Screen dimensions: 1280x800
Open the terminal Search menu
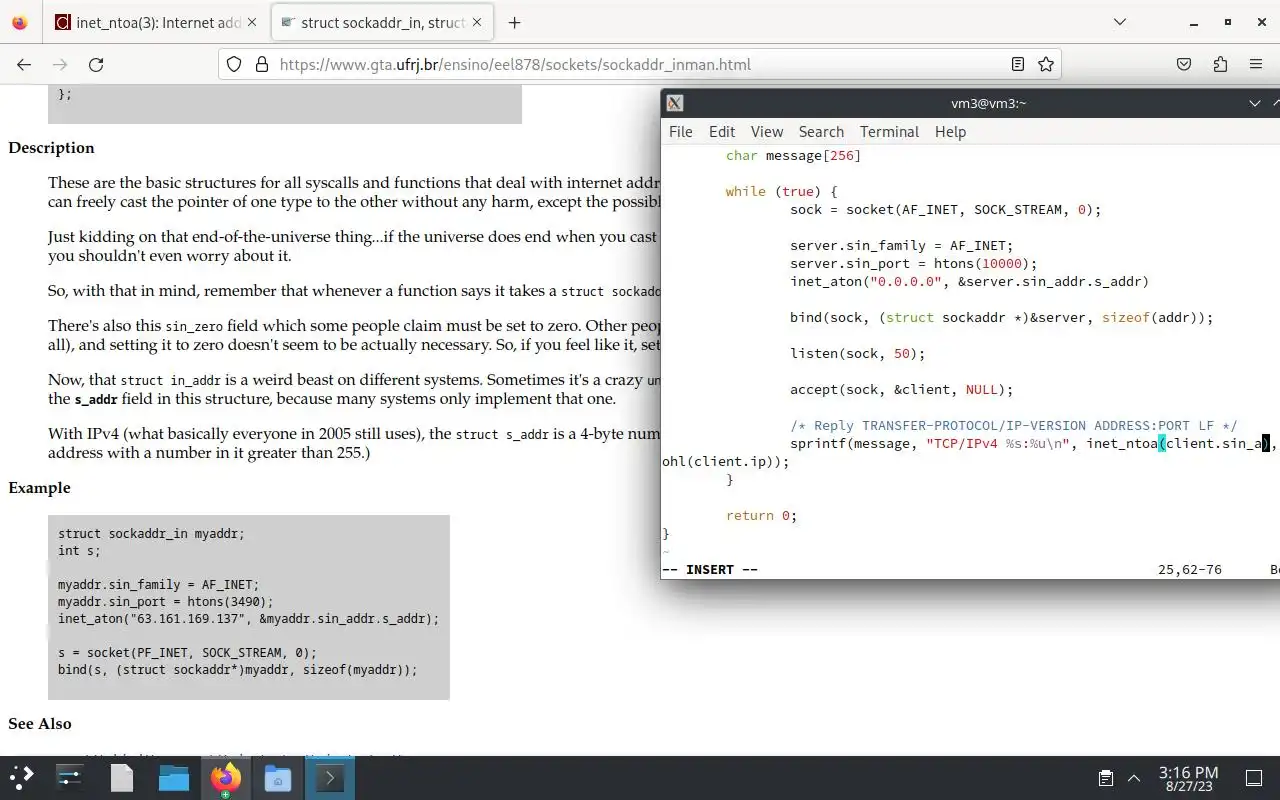pyautogui.click(x=821, y=132)
